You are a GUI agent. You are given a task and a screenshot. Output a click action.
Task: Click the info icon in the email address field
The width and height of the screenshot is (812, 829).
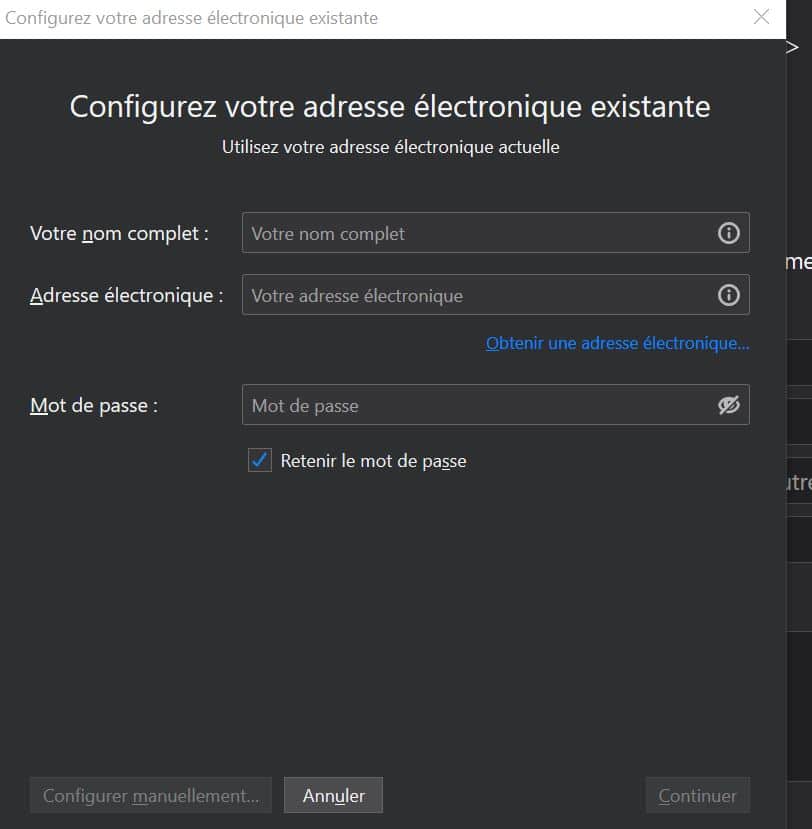[x=728, y=295]
